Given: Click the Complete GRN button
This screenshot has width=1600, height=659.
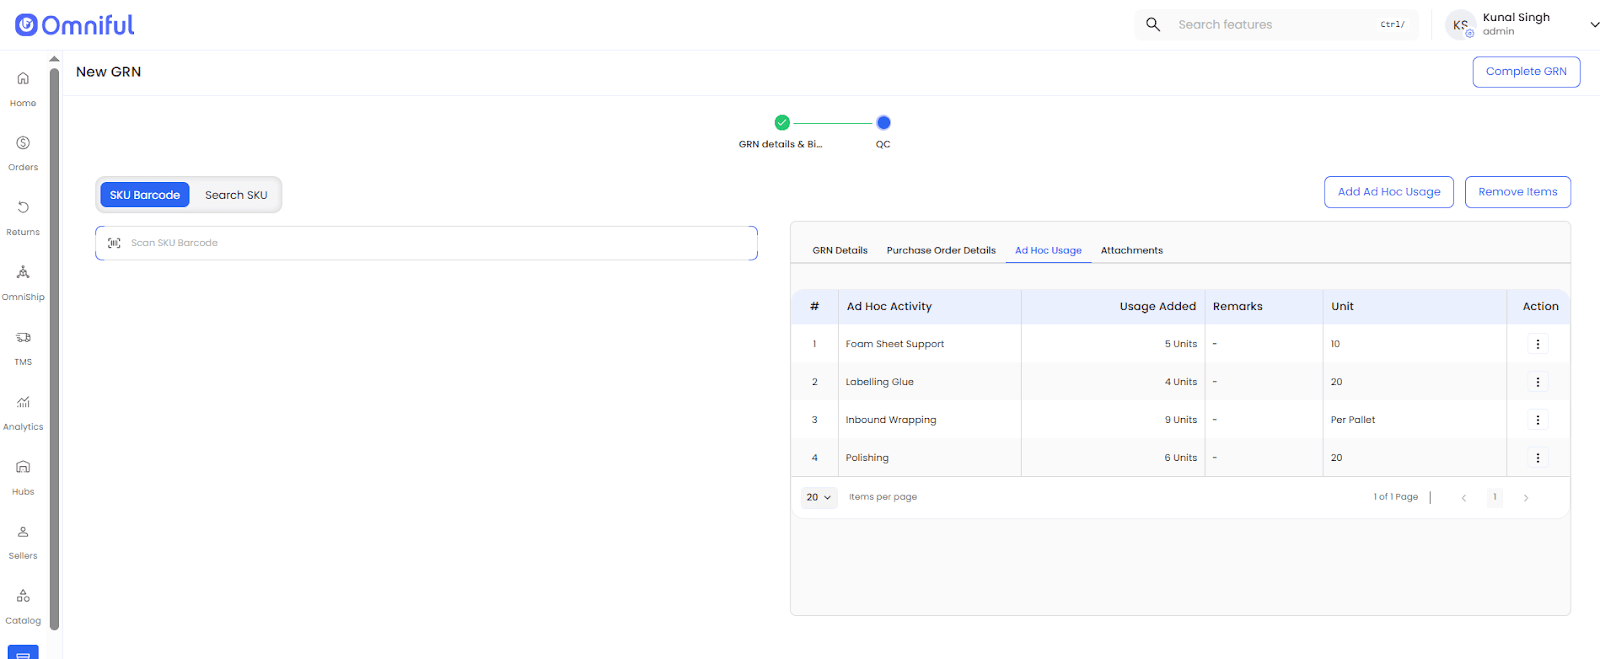Looking at the screenshot, I should click(x=1525, y=72).
